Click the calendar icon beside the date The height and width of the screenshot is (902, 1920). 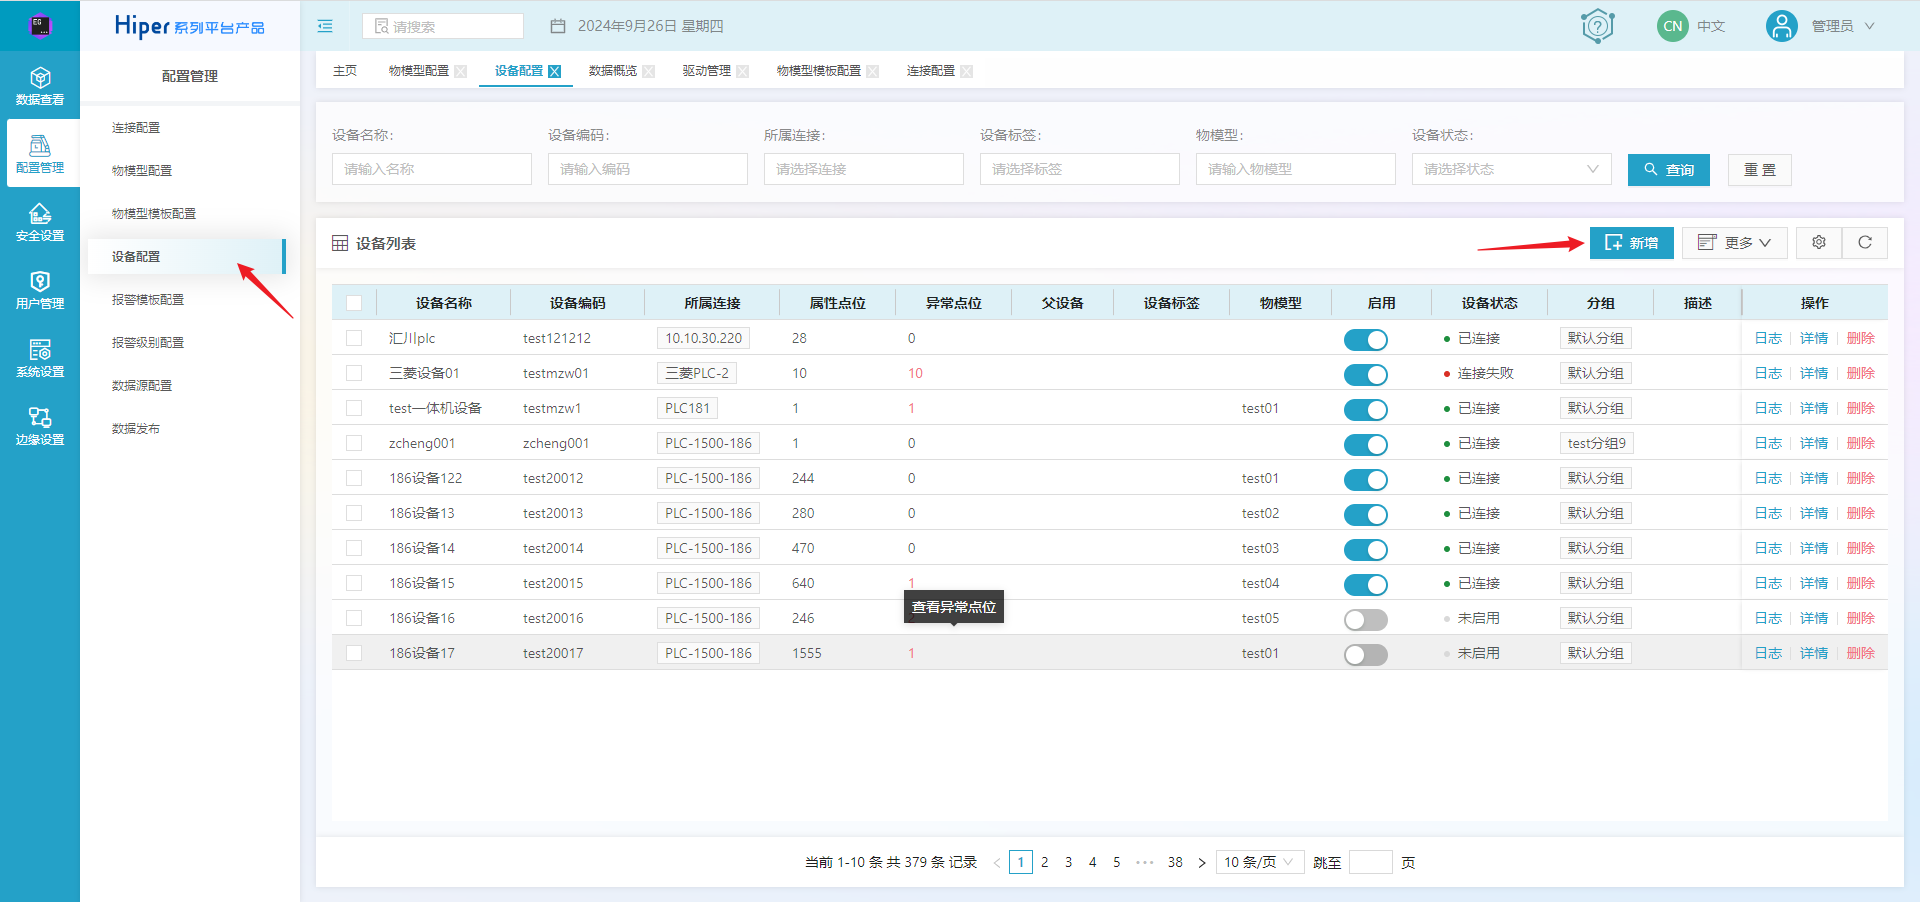click(x=558, y=26)
